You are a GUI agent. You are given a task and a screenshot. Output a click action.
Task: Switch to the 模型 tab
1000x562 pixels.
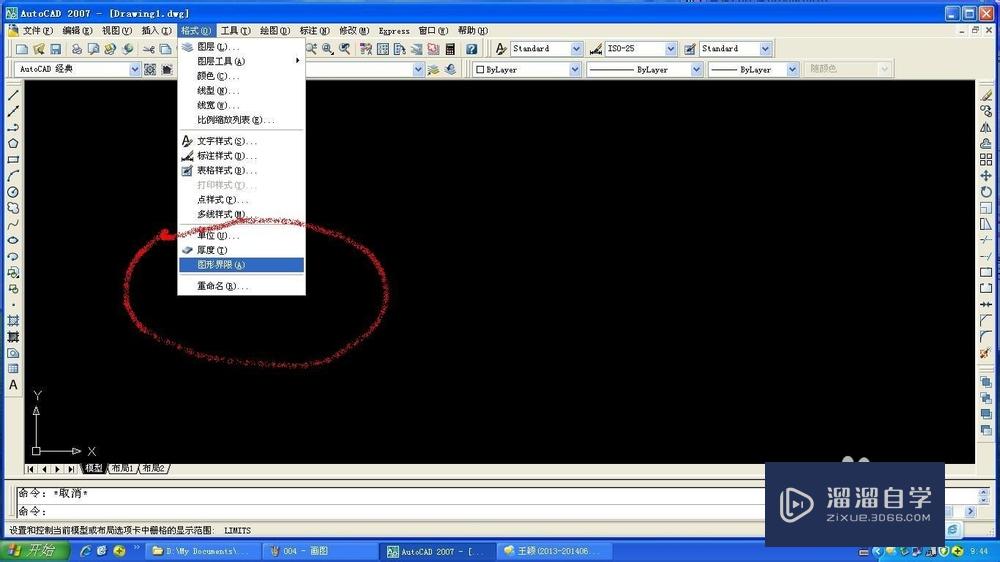94,468
